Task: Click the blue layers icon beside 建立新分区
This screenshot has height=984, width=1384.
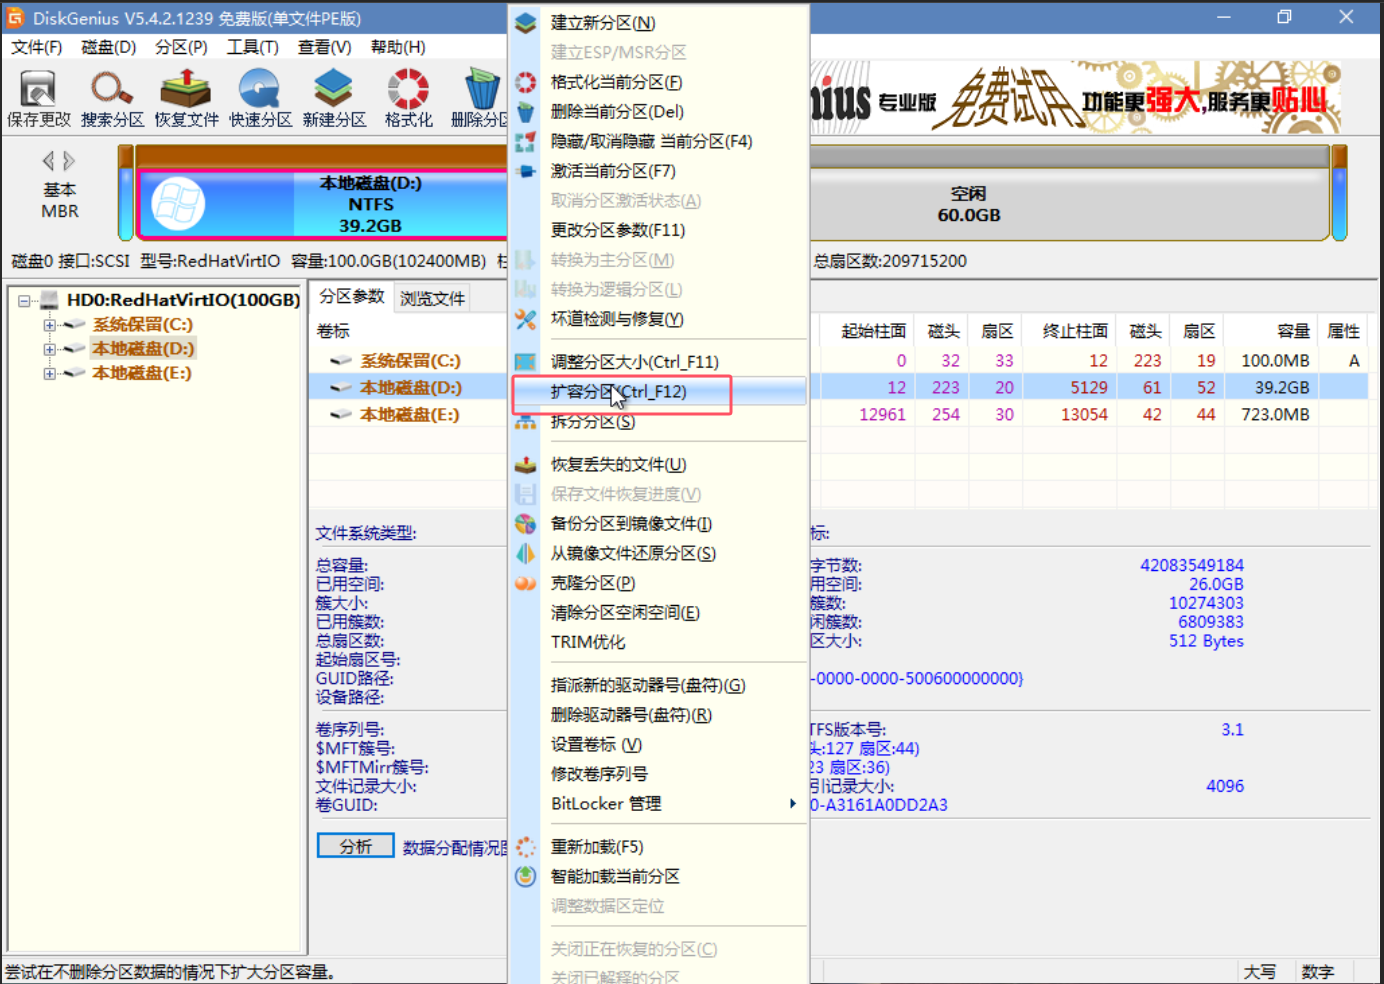Action: pyautogui.click(x=526, y=23)
